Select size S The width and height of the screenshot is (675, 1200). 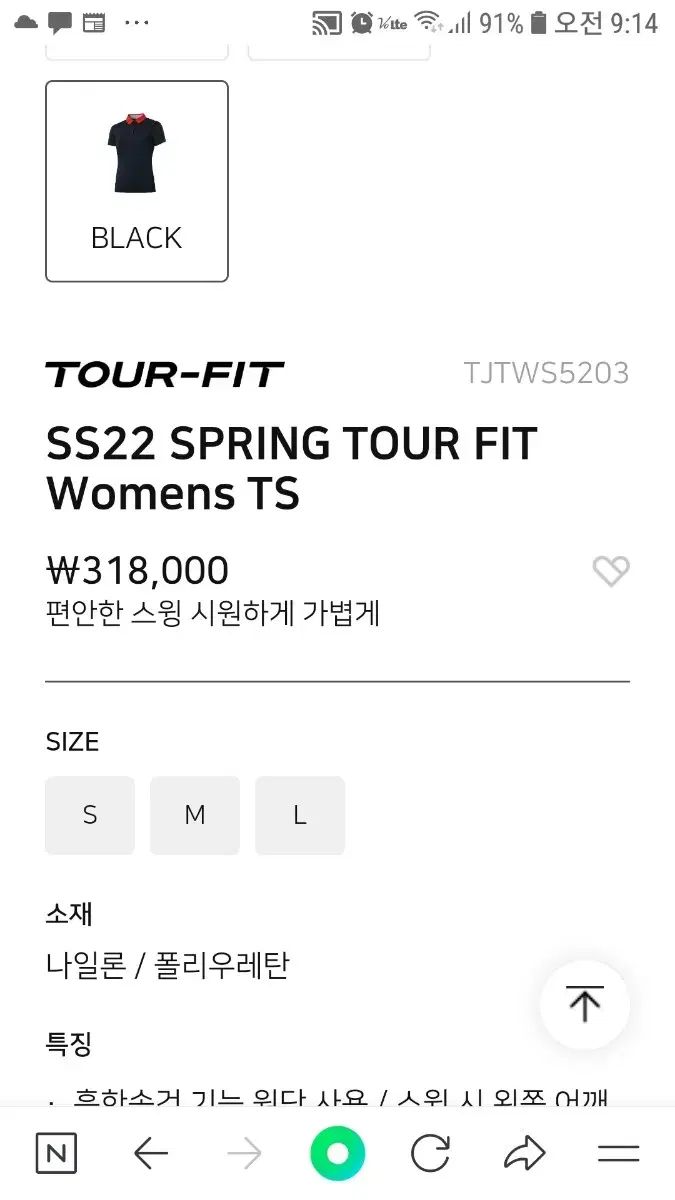click(x=90, y=815)
